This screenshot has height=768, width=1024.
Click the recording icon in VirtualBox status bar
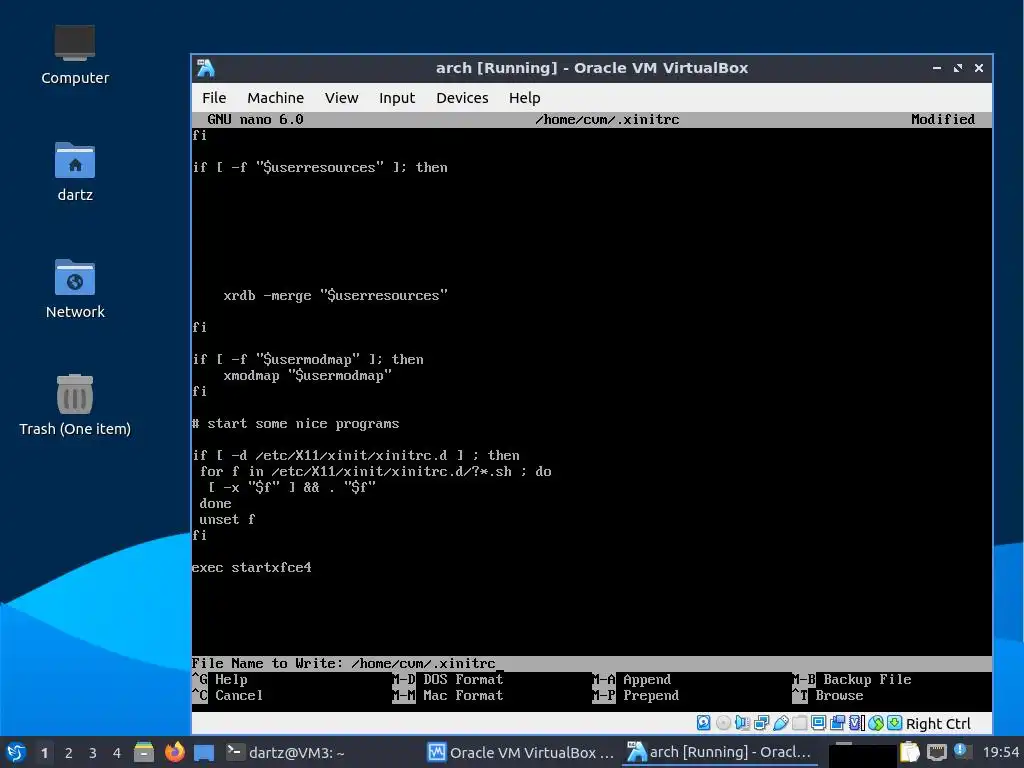coord(837,723)
